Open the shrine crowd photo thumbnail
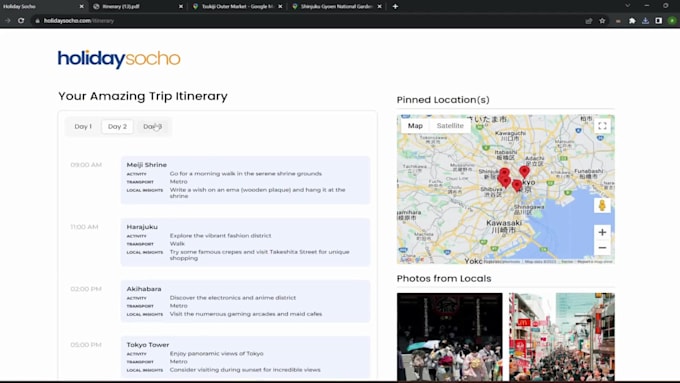Image resolution: width=680 pixels, height=383 pixels. point(449,337)
